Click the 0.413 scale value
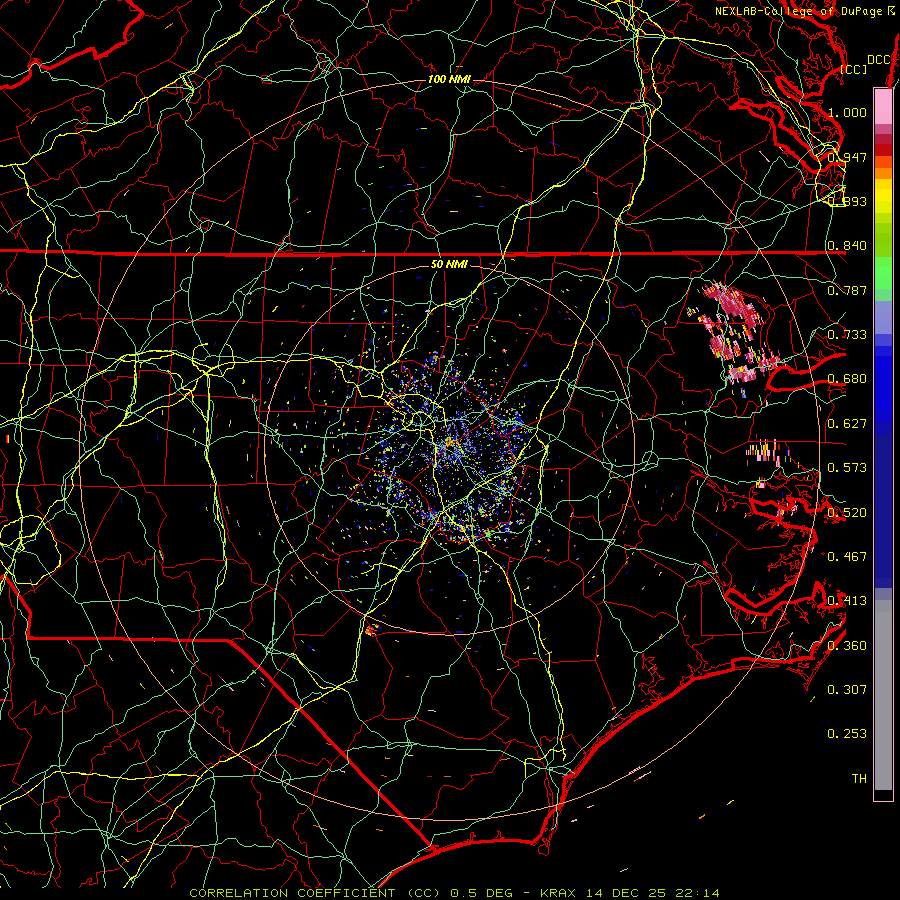Screen dimensions: 900x900 click(847, 601)
